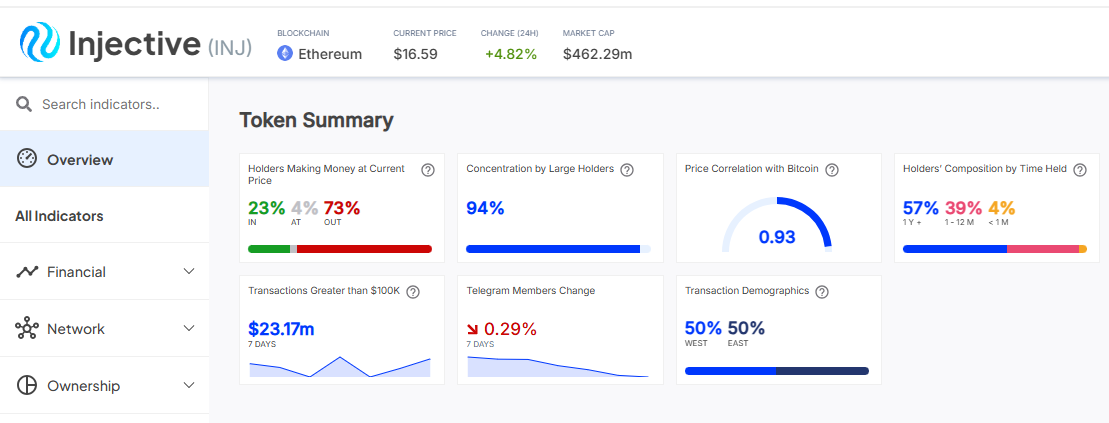This screenshot has height=423, width=1109.
Task: Click the large holders concentration bar
Action: click(x=559, y=249)
